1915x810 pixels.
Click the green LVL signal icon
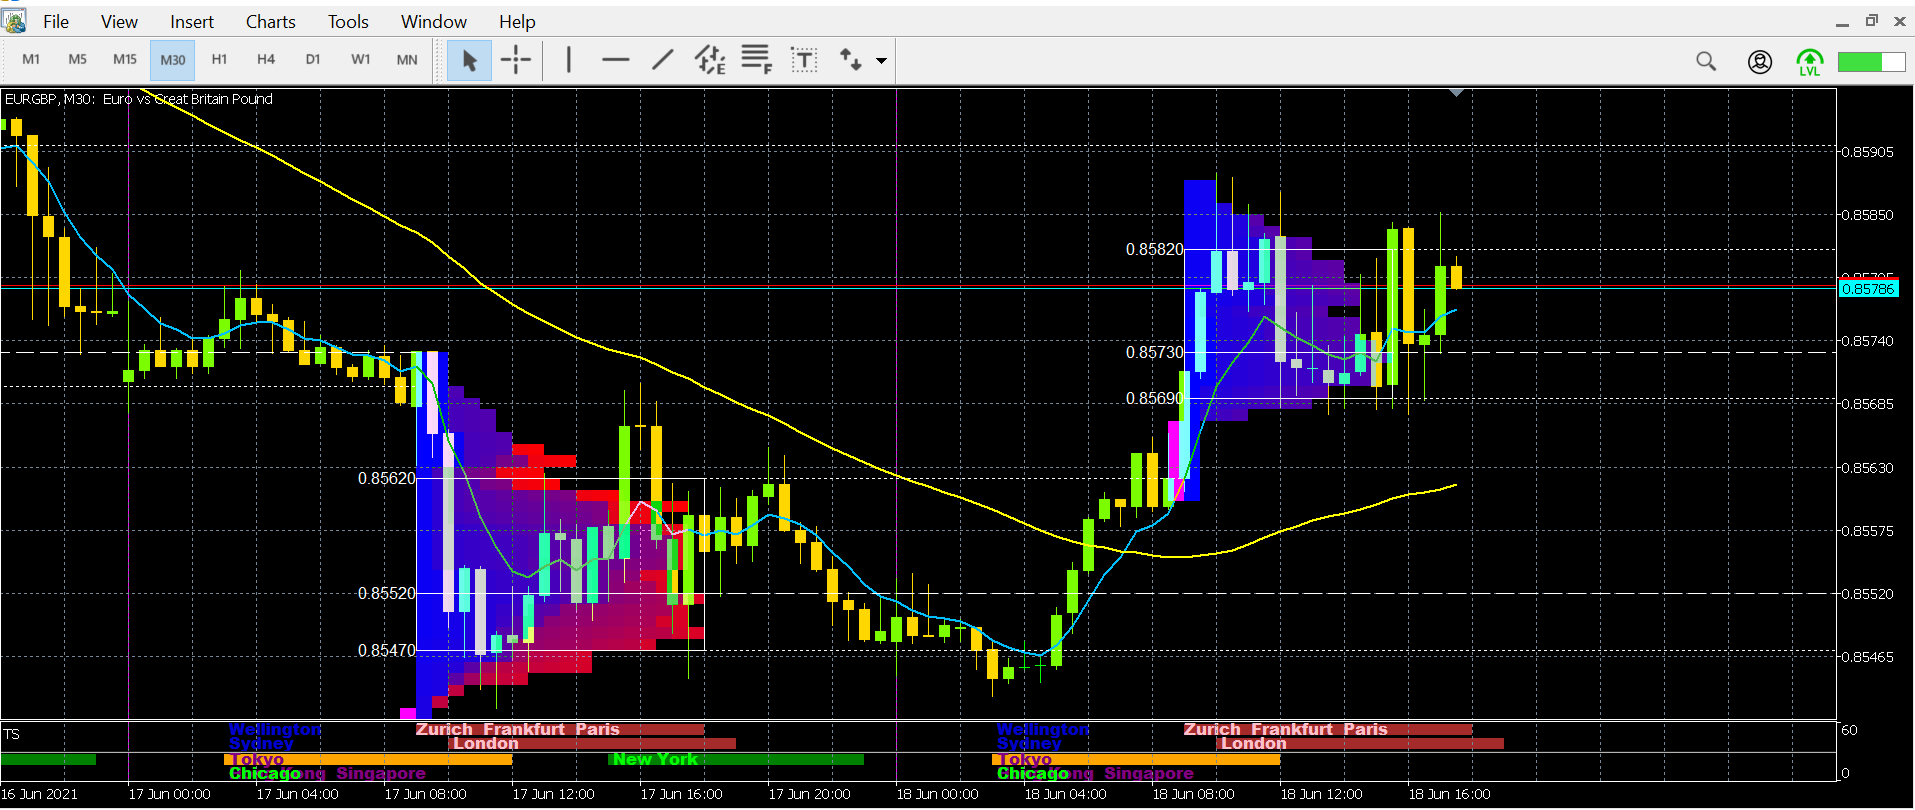(x=1810, y=62)
